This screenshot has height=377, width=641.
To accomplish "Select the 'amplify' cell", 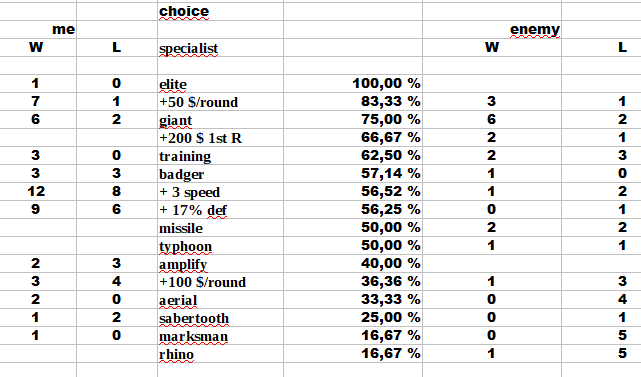I will 220,263.
